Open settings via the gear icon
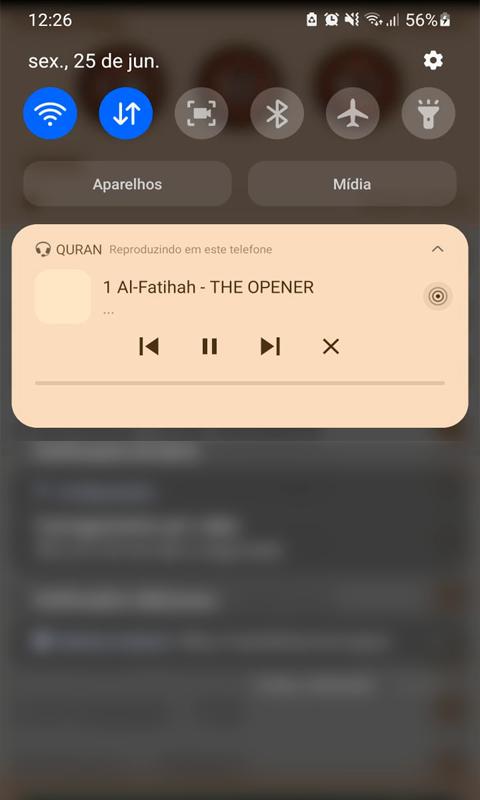480x800 pixels. point(433,61)
